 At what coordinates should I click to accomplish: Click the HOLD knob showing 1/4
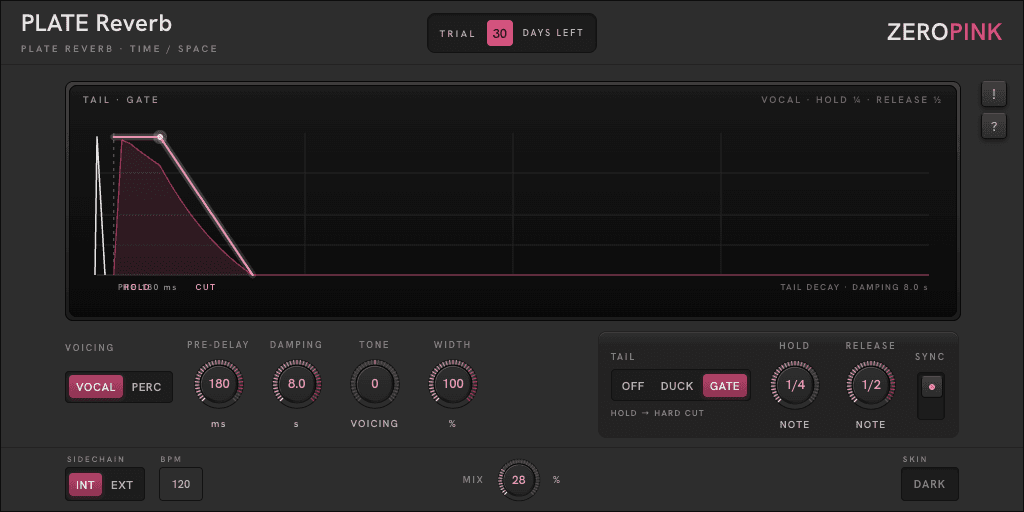coord(795,385)
